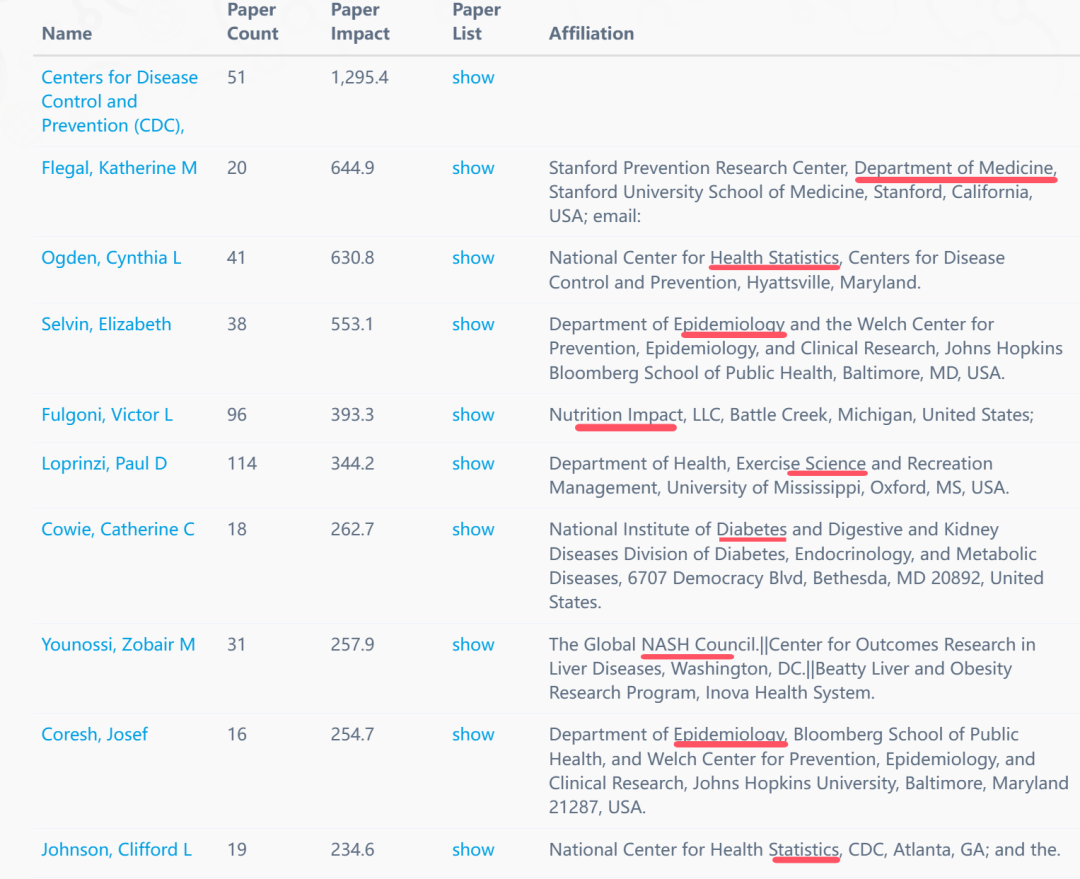
Task: Open Ogden, Cynthia L author link
Action: (111, 258)
